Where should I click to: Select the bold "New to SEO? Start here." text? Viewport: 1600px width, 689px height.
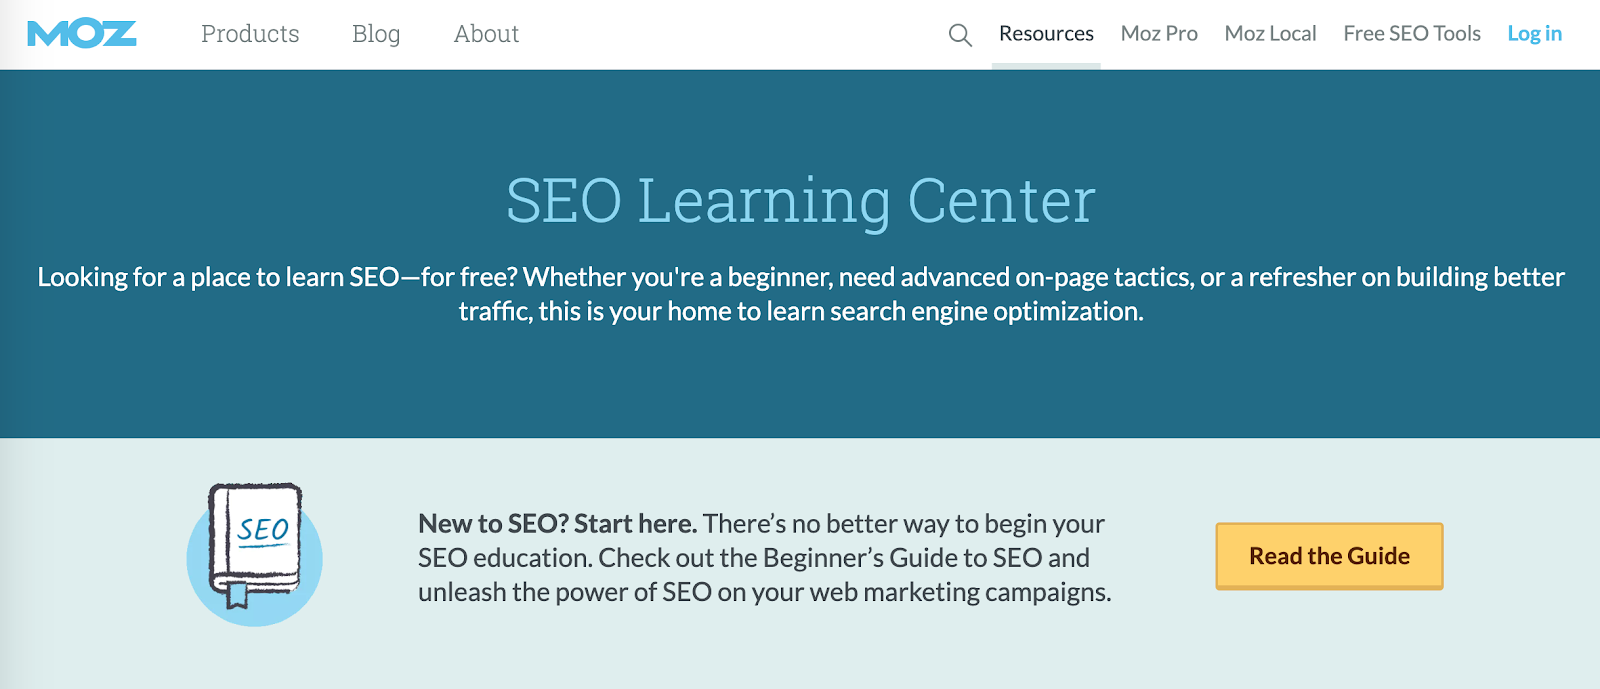557,524
